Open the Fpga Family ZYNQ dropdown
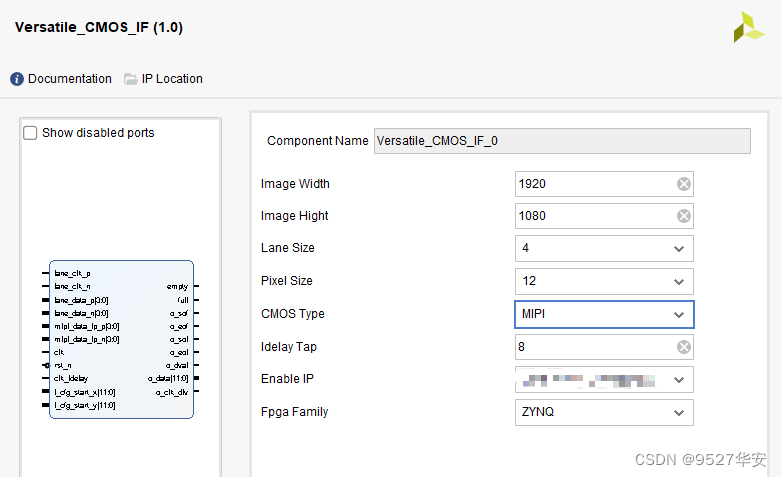The height and width of the screenshot is (477, 782). click(679, 412)
